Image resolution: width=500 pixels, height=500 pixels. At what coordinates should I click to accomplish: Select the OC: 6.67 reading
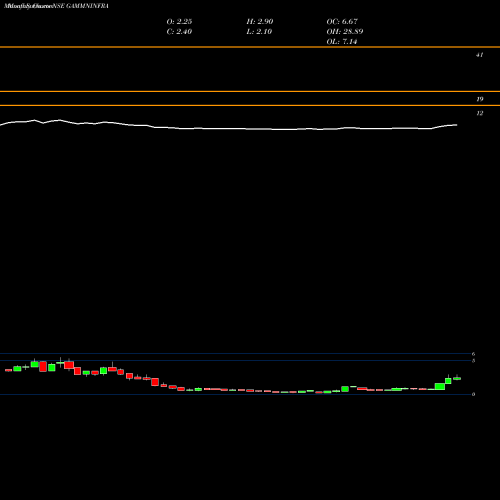[342, 21]
